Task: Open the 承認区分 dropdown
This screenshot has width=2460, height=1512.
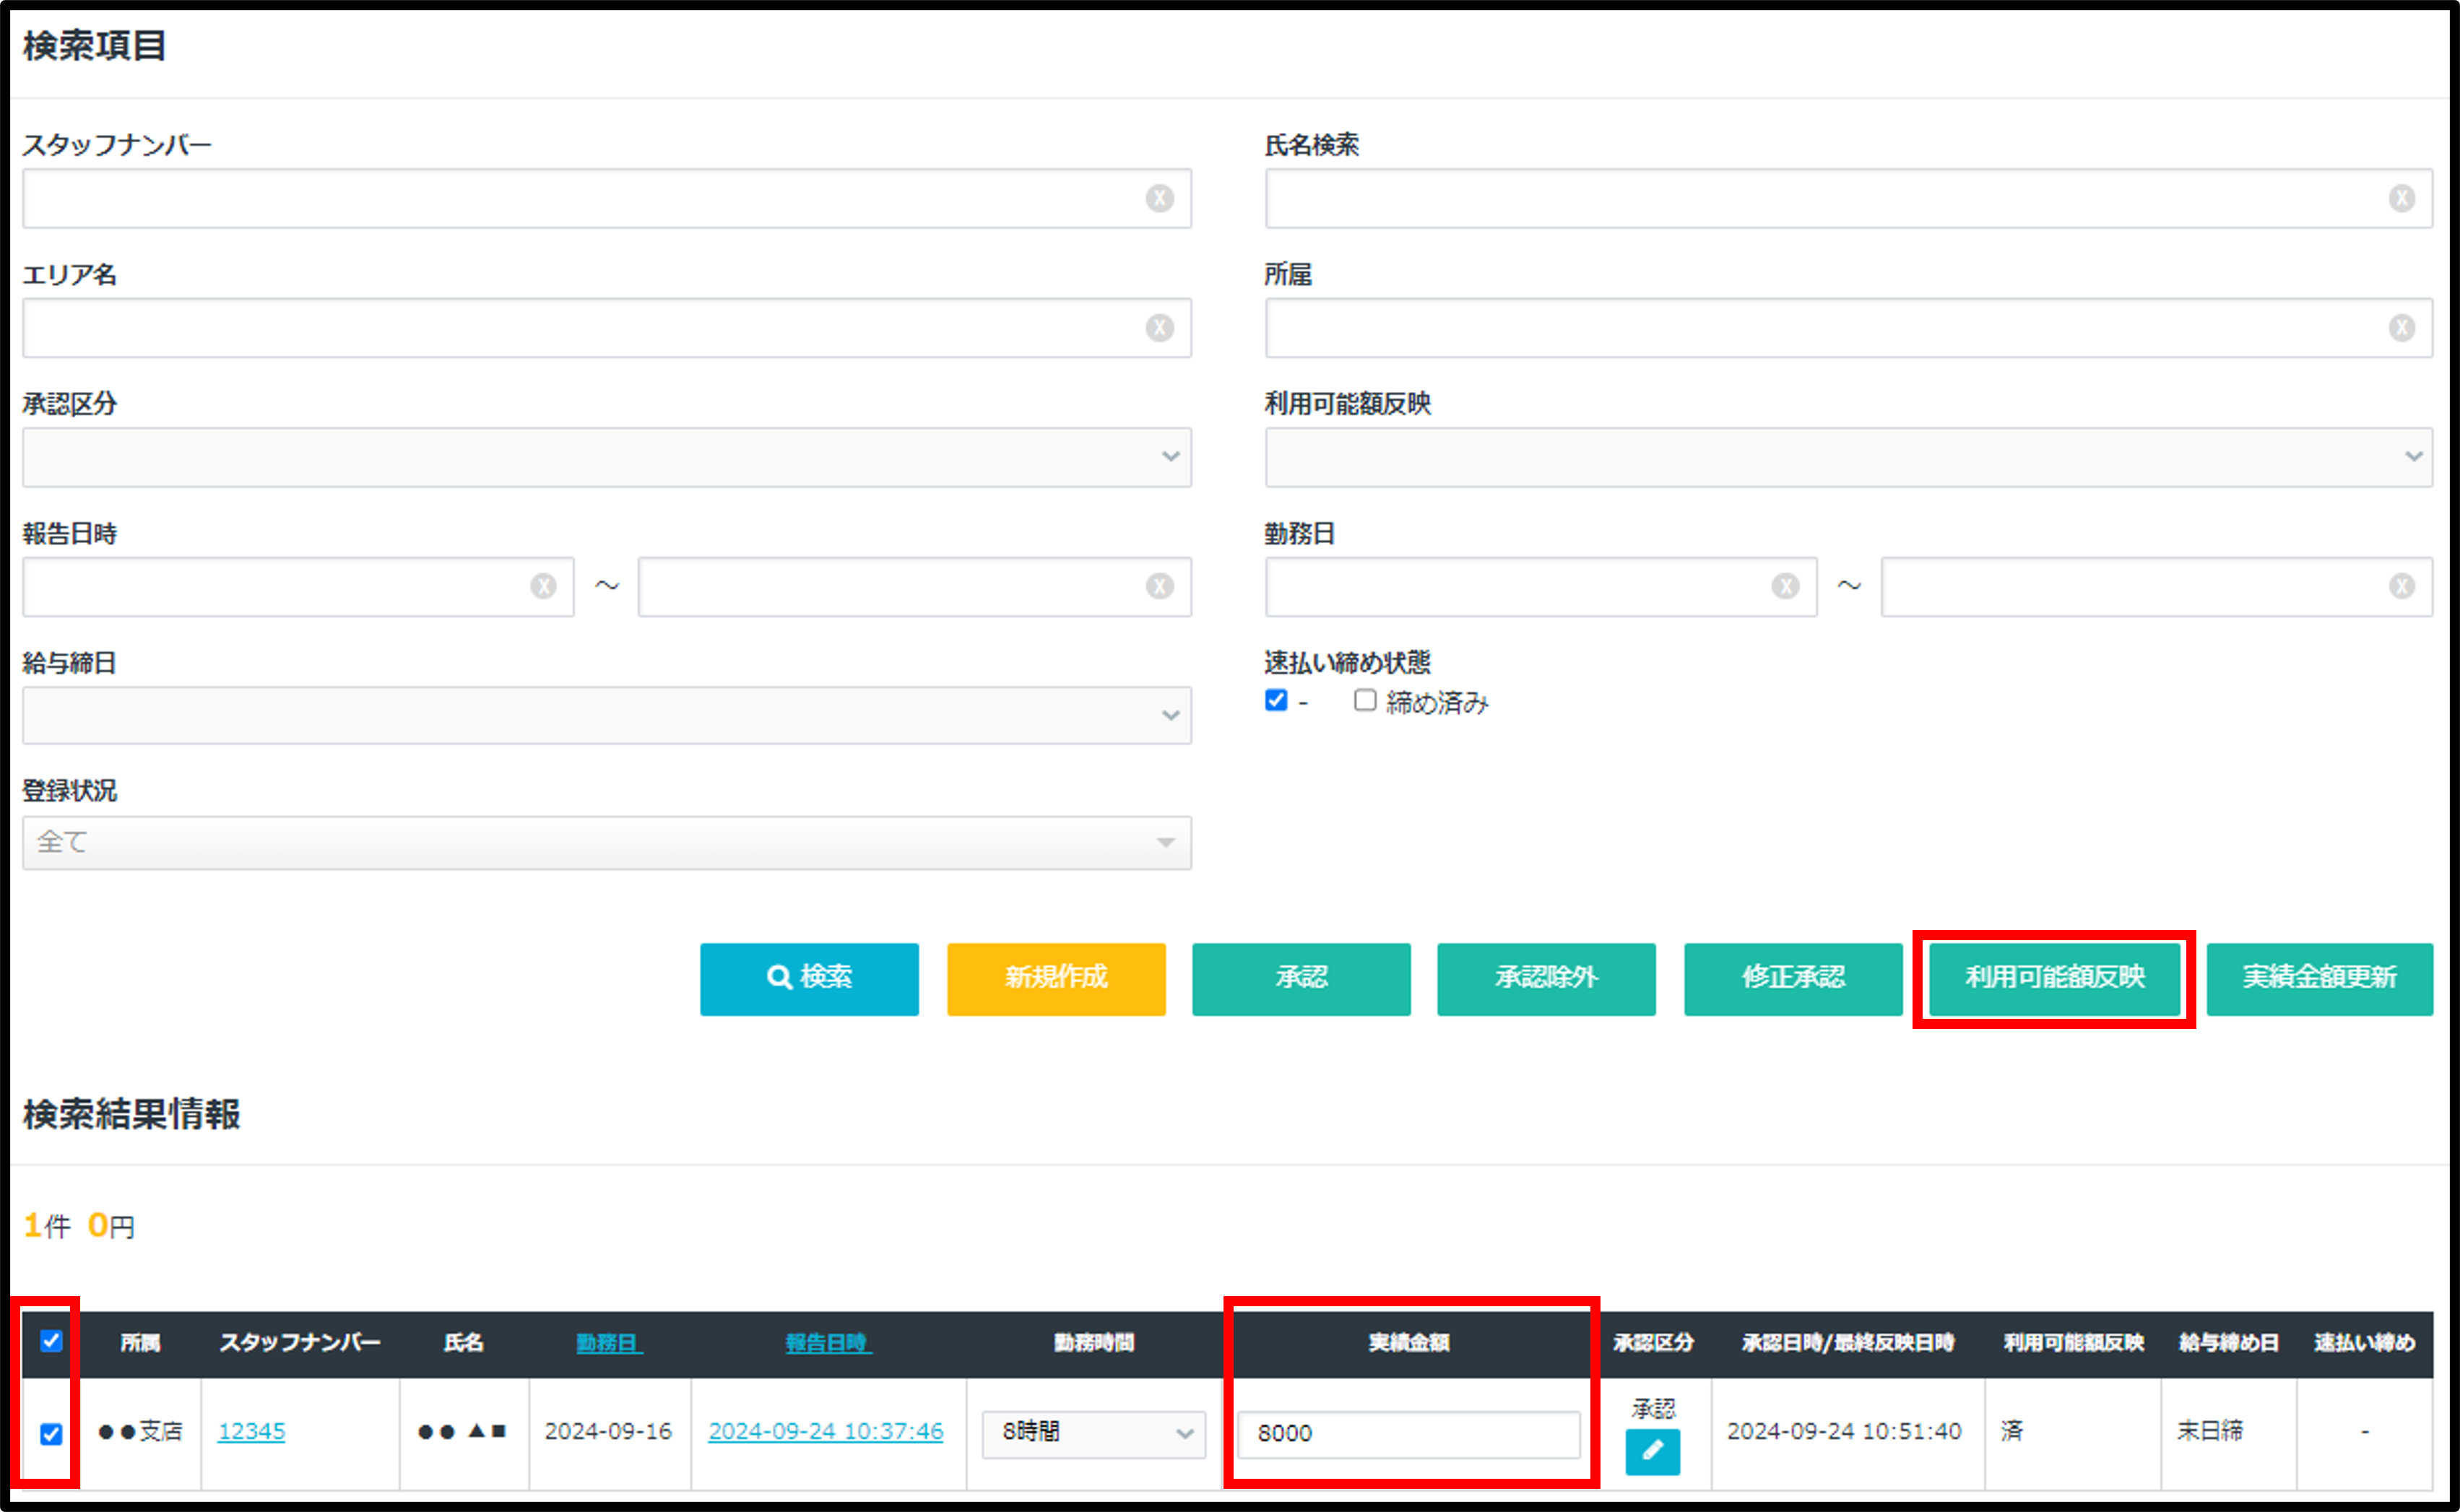Action: click(x=606, y=457)
